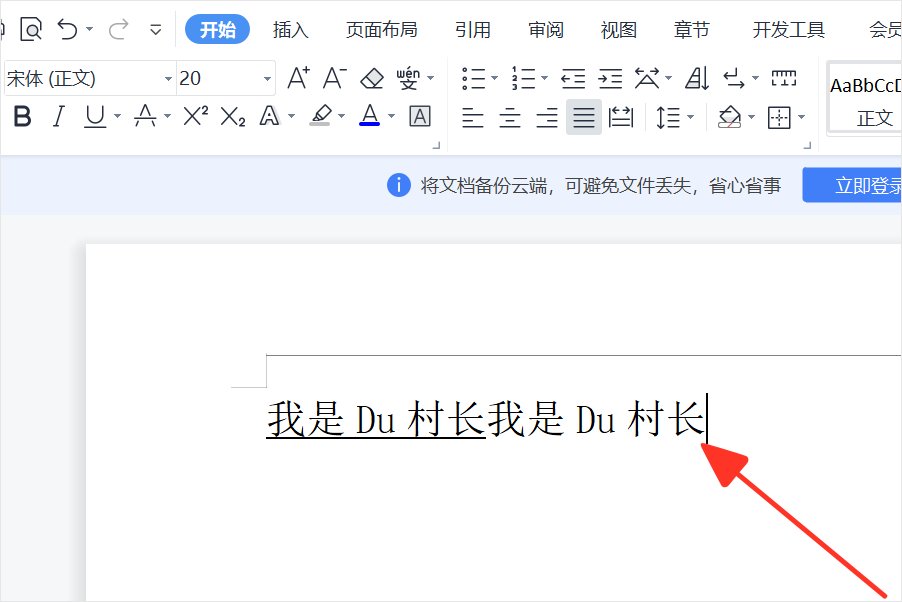Image resolution: width=902 pixels, height=602 pixels.
Task: Open the 审阅 ribbon tab
Action: [x=546, y=30]
